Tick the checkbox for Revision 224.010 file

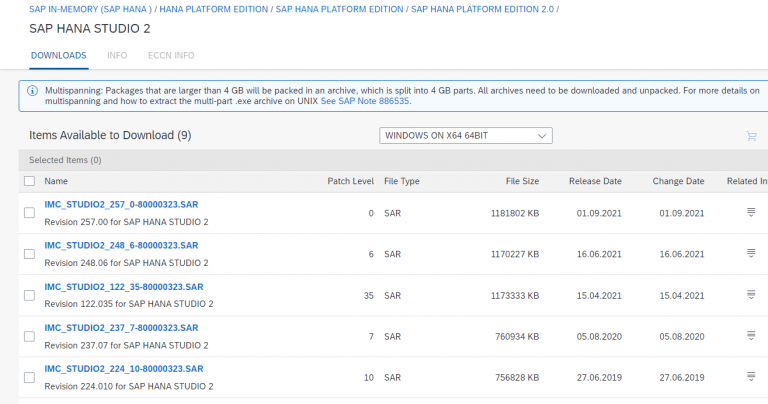[29, 378]
